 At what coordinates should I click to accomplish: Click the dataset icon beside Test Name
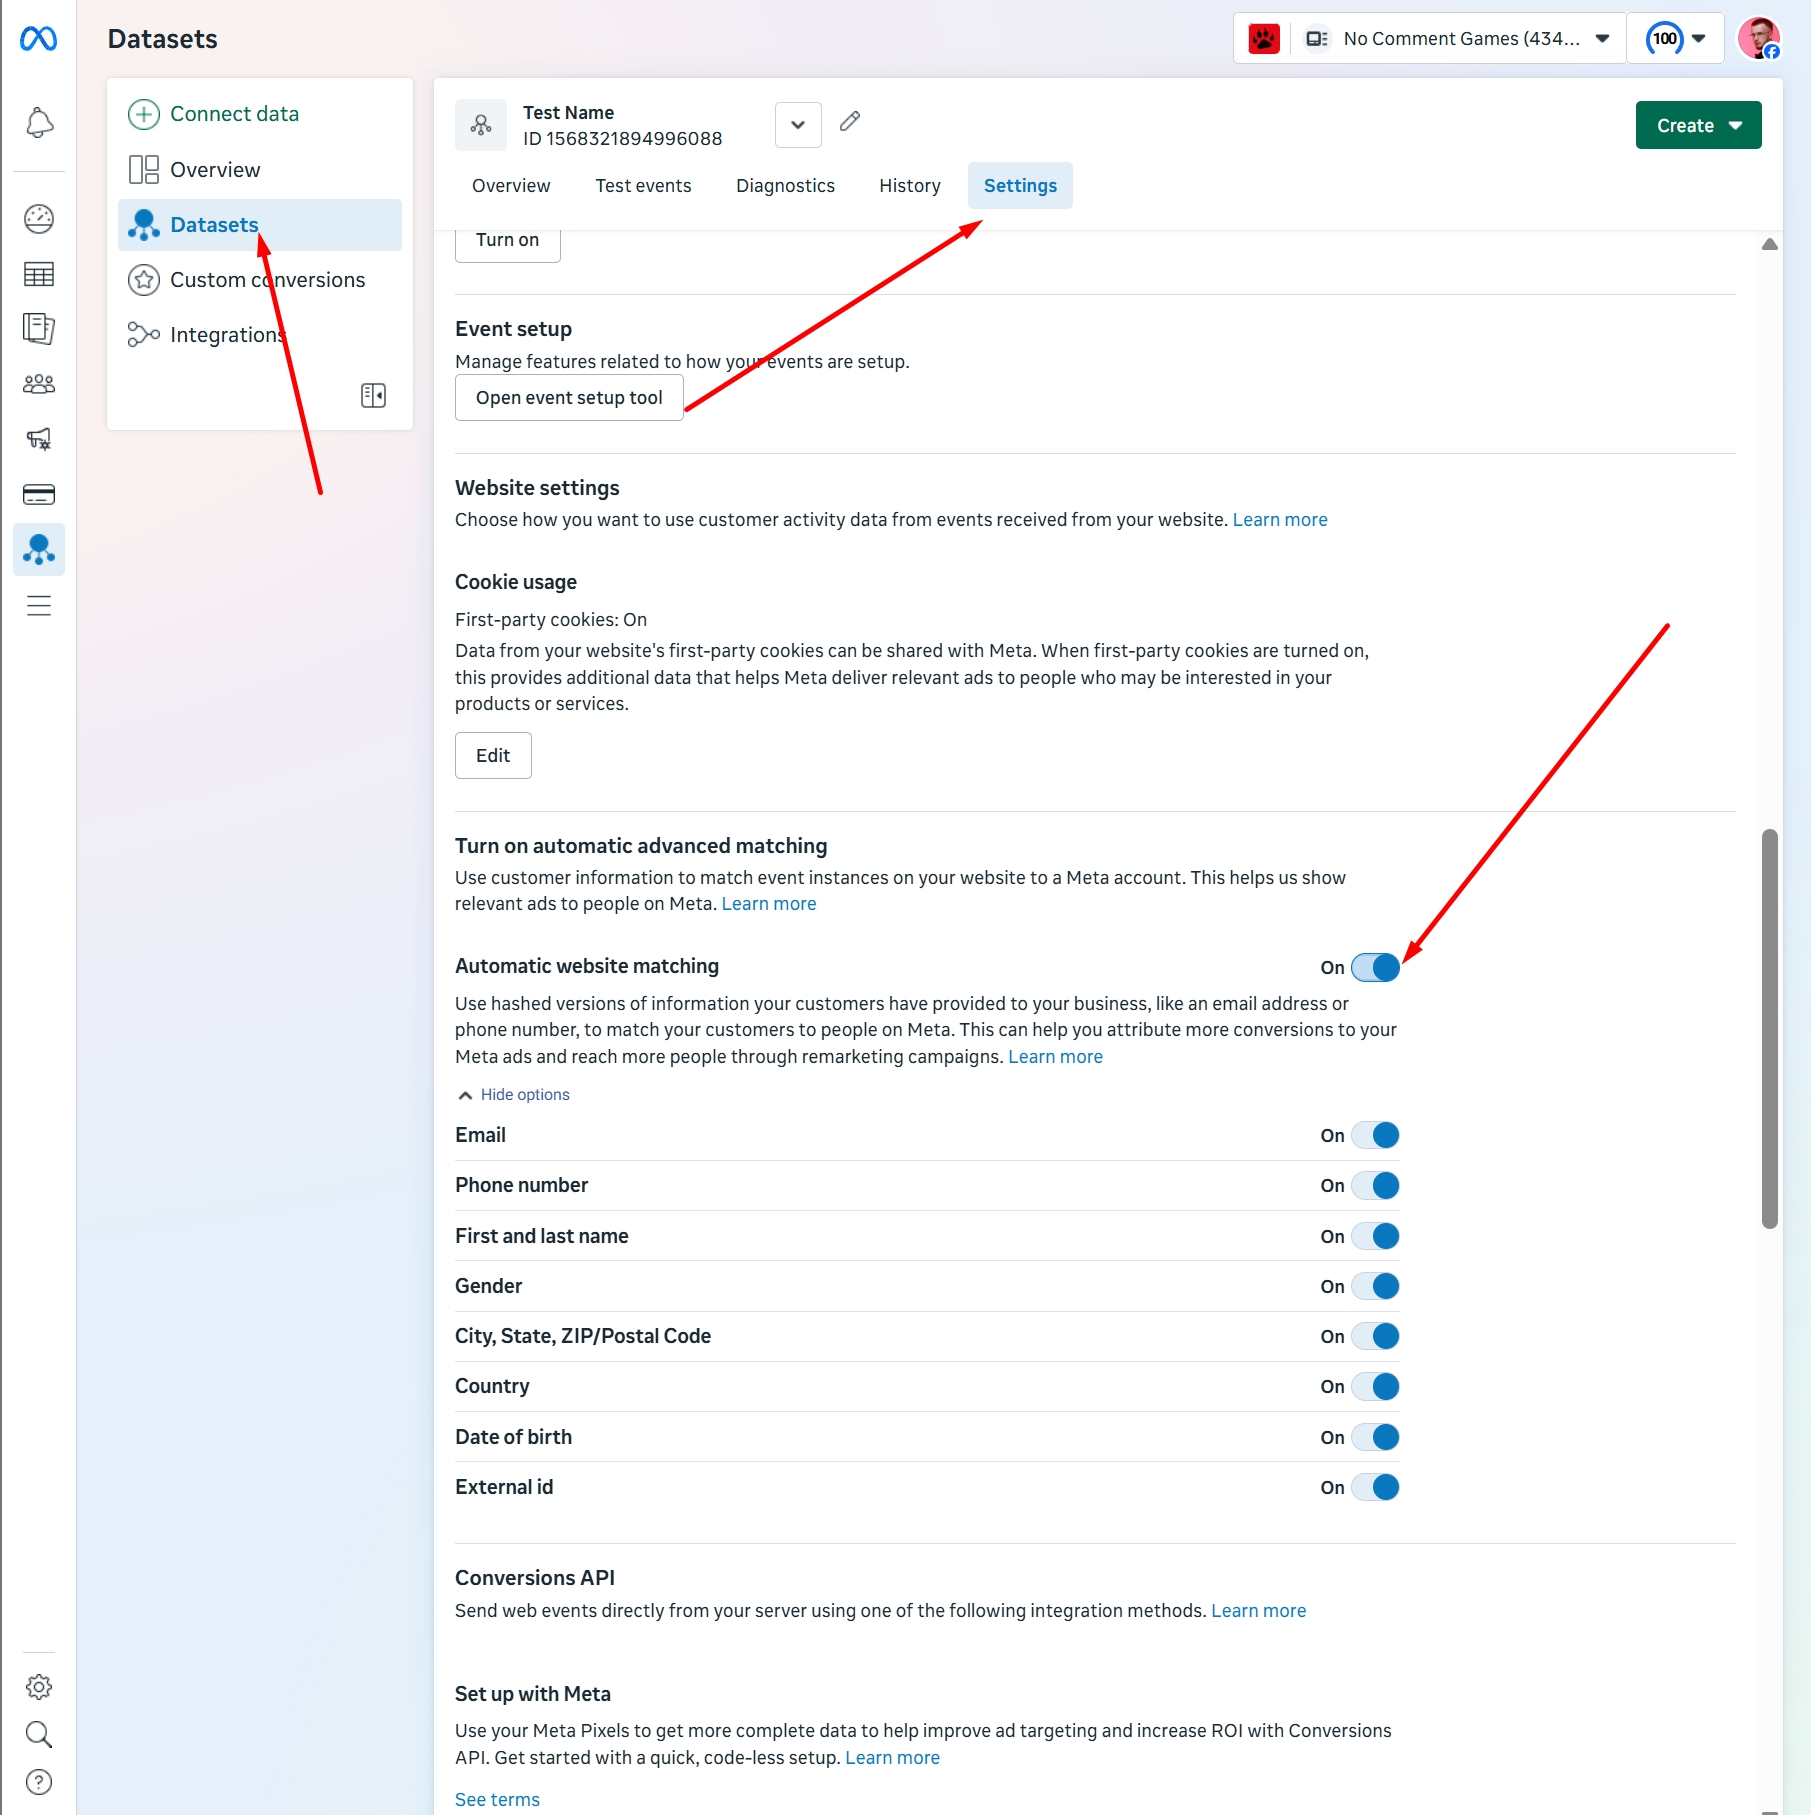click(x=481, y=125)
